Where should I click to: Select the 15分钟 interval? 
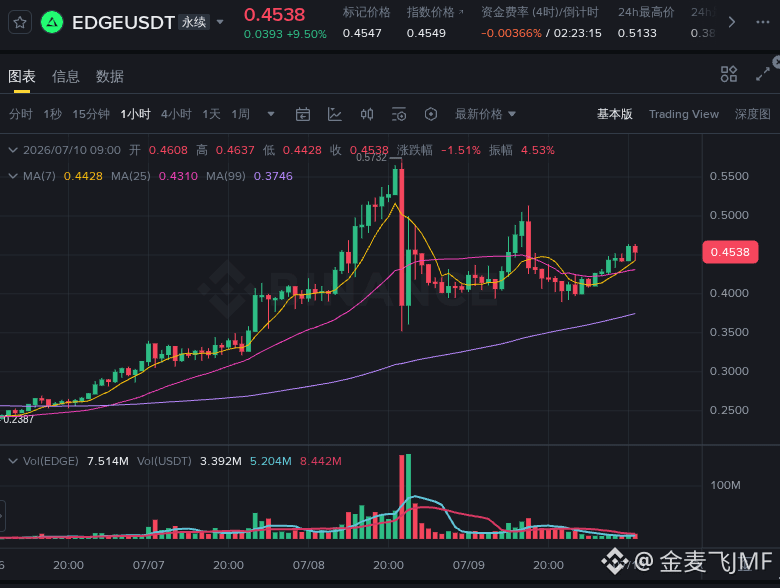(91, 114)
